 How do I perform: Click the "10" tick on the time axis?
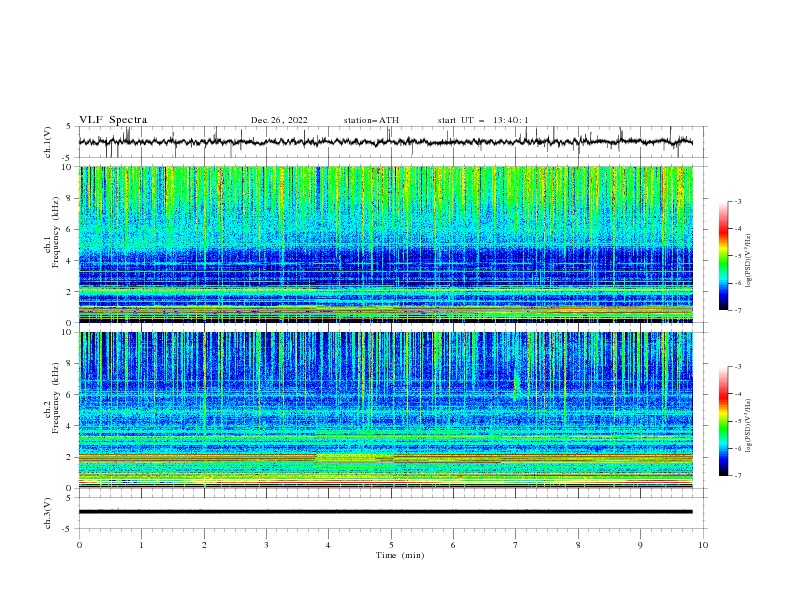(x=703, y=545)
